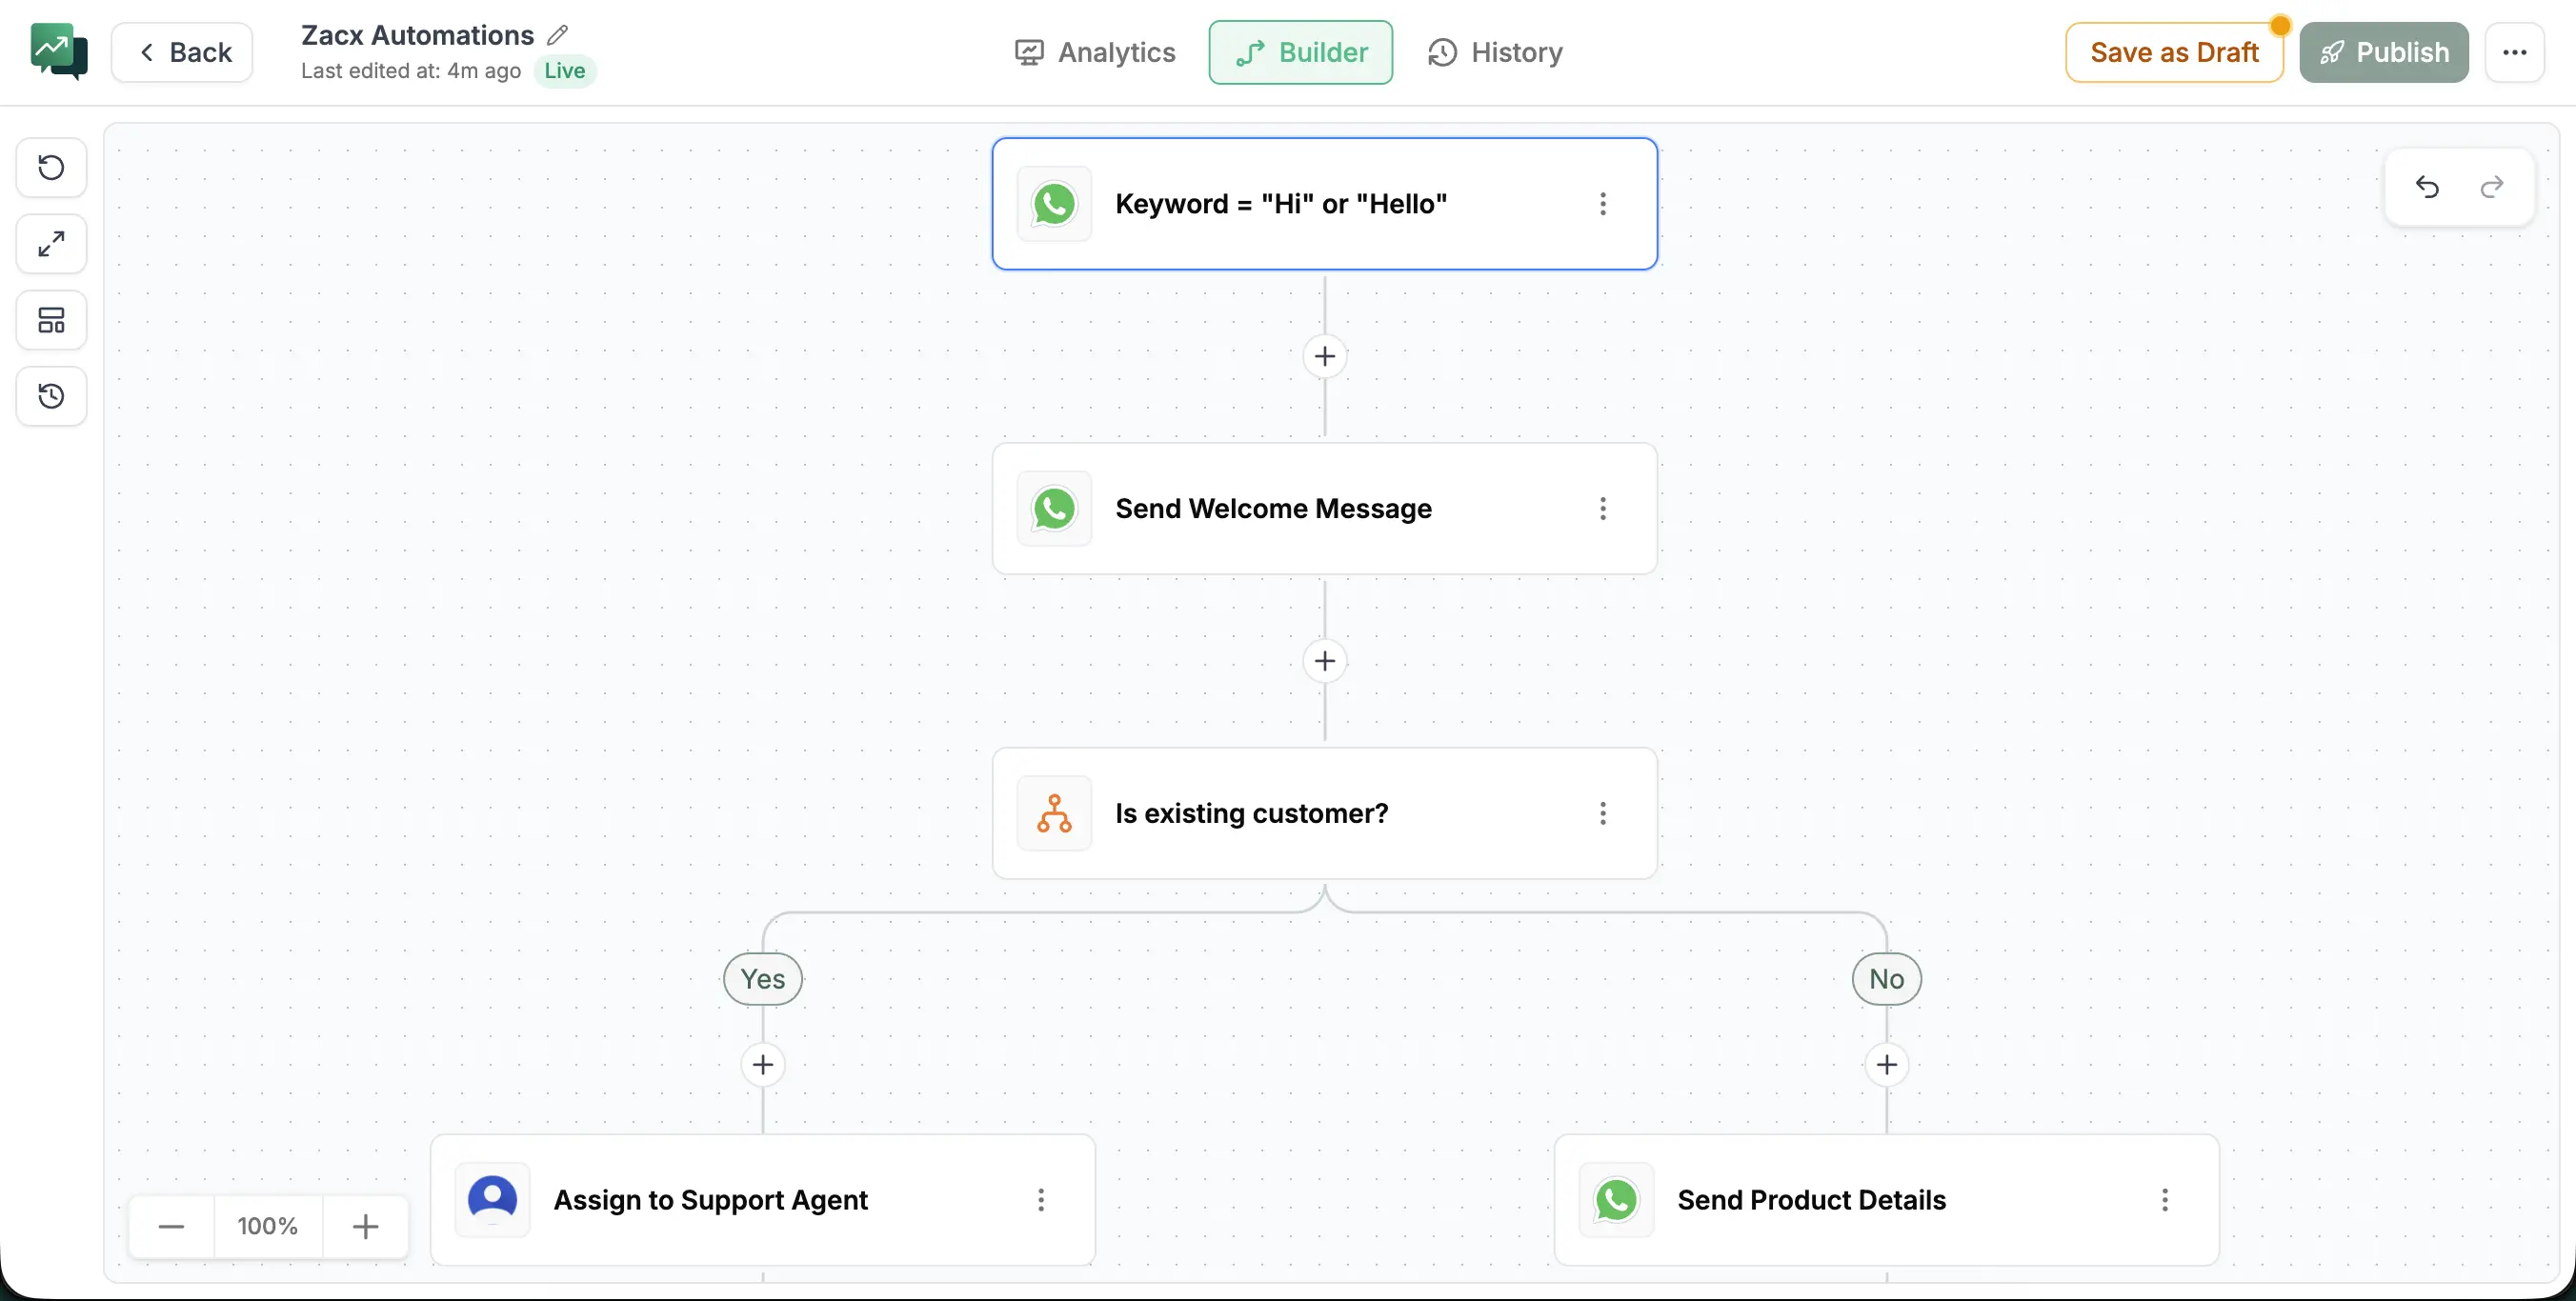The height and width of the screenshot is (1301, 2576).
Task: Redo the last change with the redo arrow
Action: pos(2492,187)
